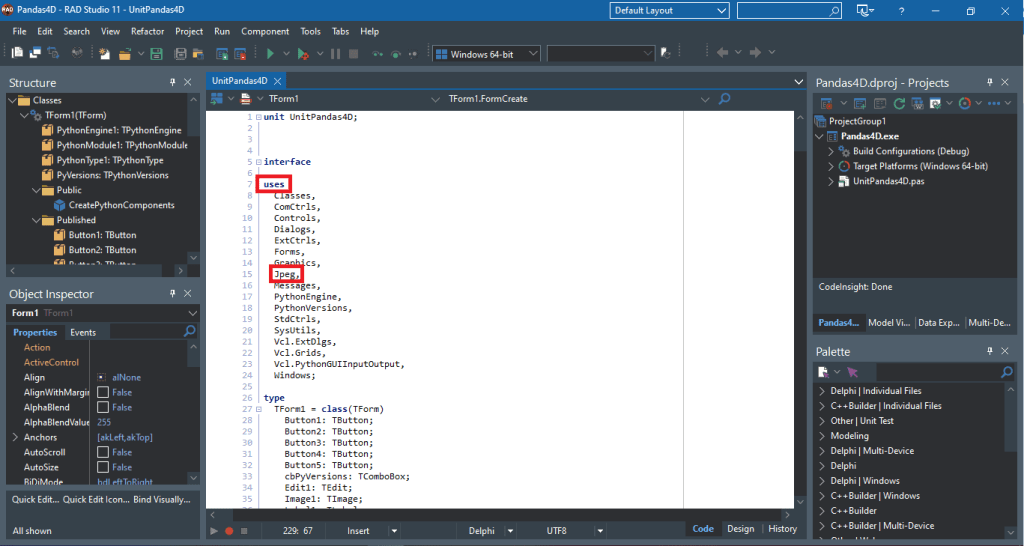Click the Palette search magnifier icon
The image size is (1024, 546).
click(1006, 372)
